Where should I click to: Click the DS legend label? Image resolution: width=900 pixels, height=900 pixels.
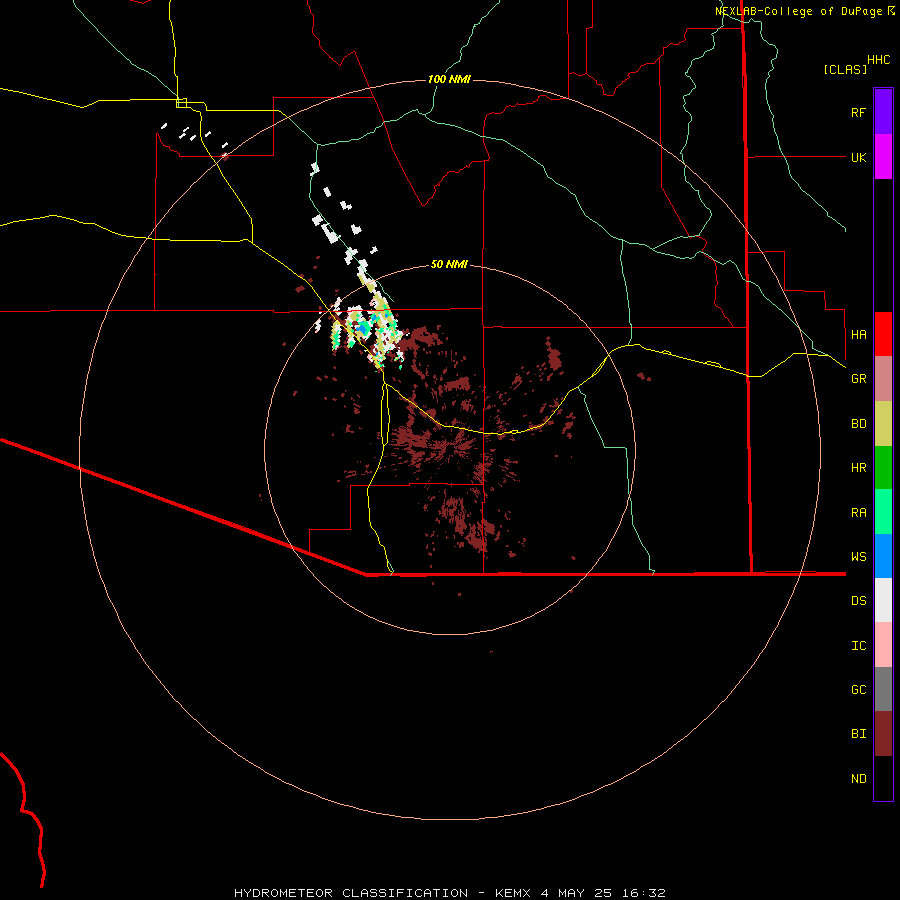click(858, 600)
